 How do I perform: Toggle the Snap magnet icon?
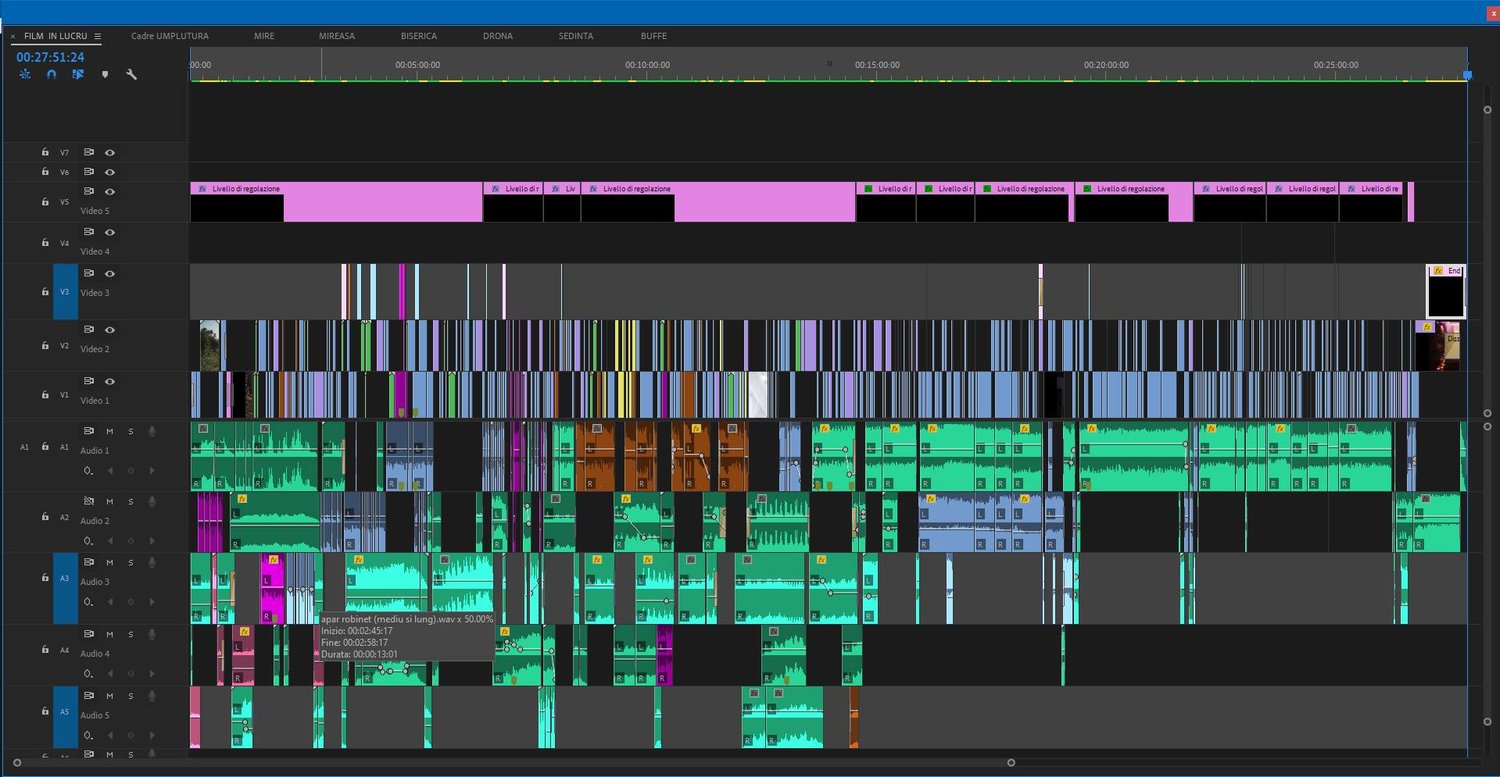(51, 74)
